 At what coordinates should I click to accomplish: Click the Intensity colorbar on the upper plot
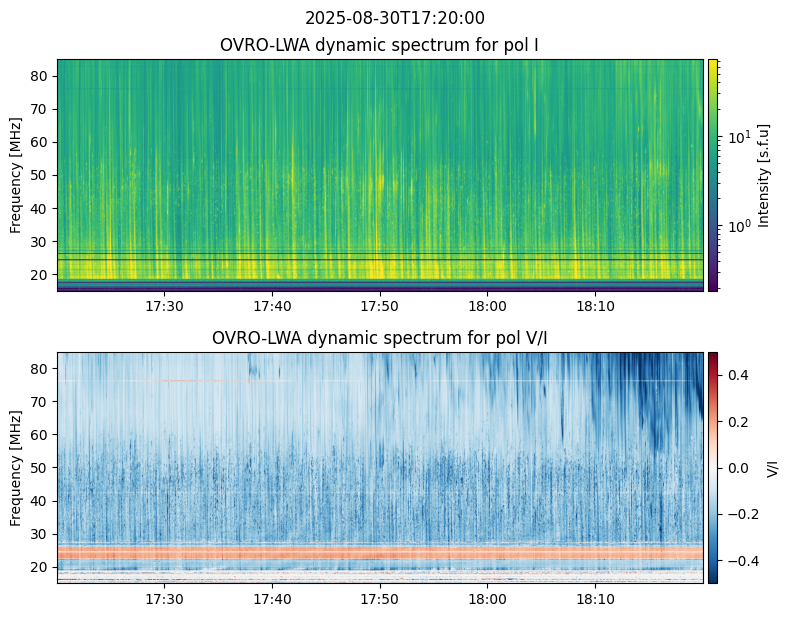click(x=713, y=175)
